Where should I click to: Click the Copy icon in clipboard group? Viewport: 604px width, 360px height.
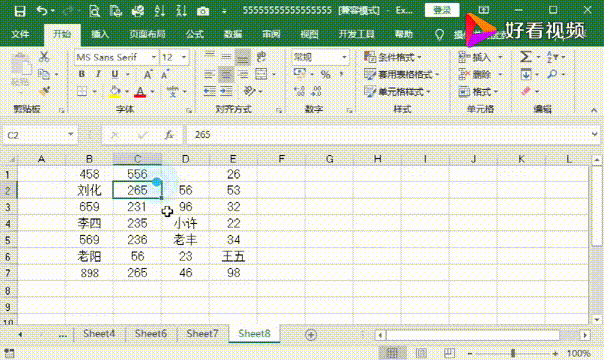pyautogui.click(x=44, y=74)
